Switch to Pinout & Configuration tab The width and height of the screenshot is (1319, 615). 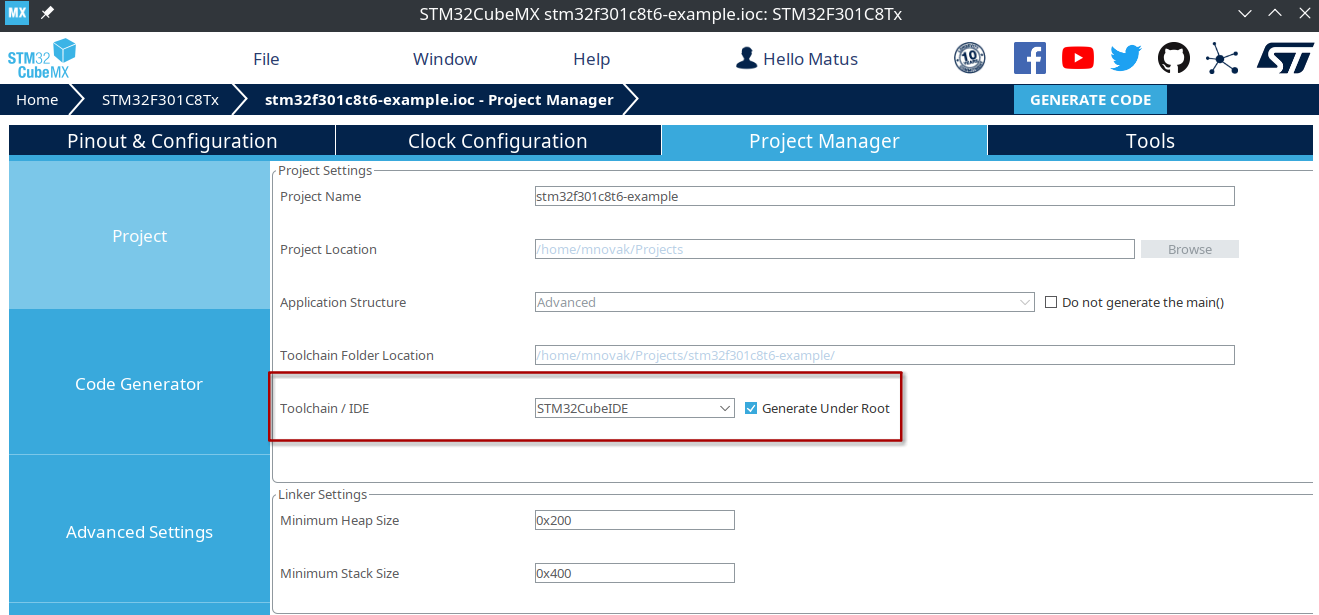[x=172, y=141]
